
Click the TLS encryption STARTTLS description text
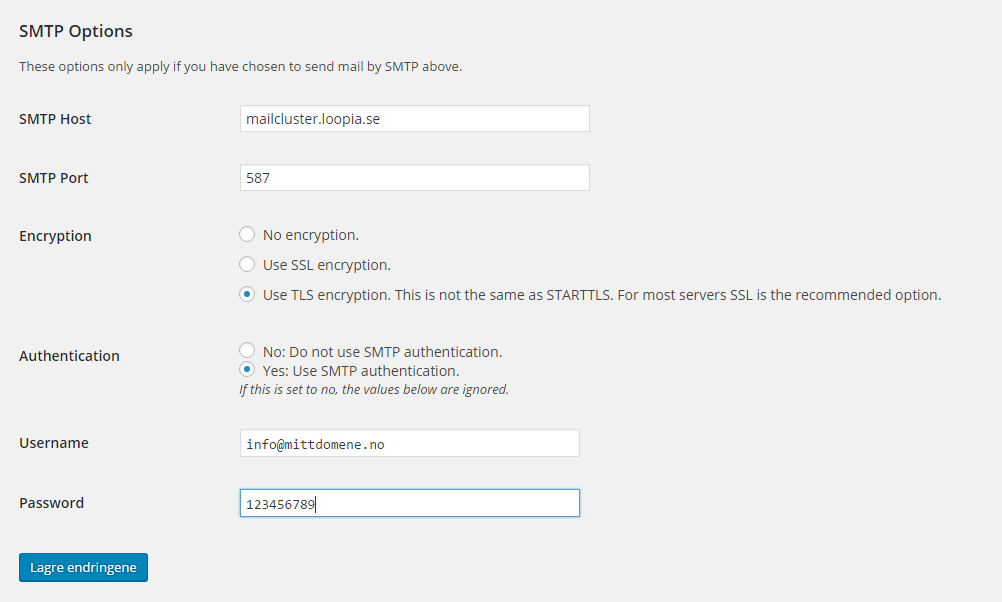(602, 295)
